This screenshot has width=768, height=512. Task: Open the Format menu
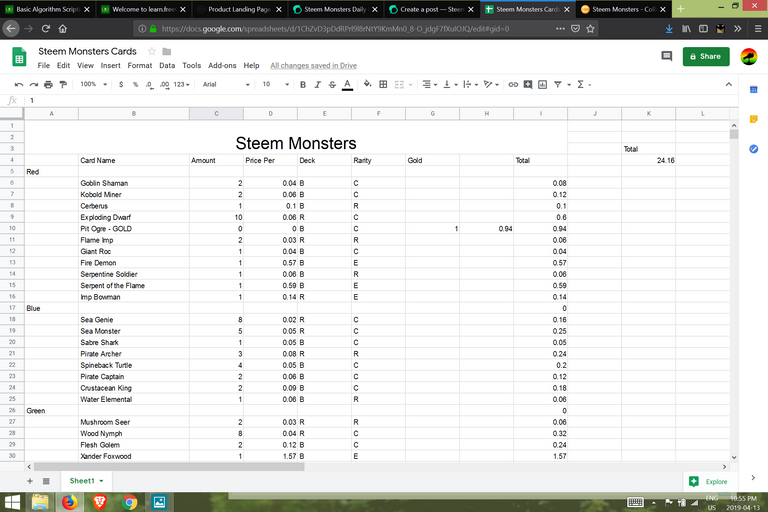(x=140, y=66)
